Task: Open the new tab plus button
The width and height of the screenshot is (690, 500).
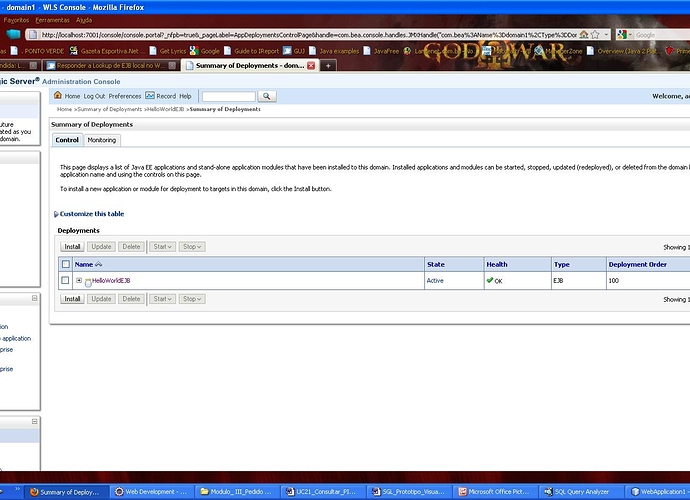Action: coord(328,66)
